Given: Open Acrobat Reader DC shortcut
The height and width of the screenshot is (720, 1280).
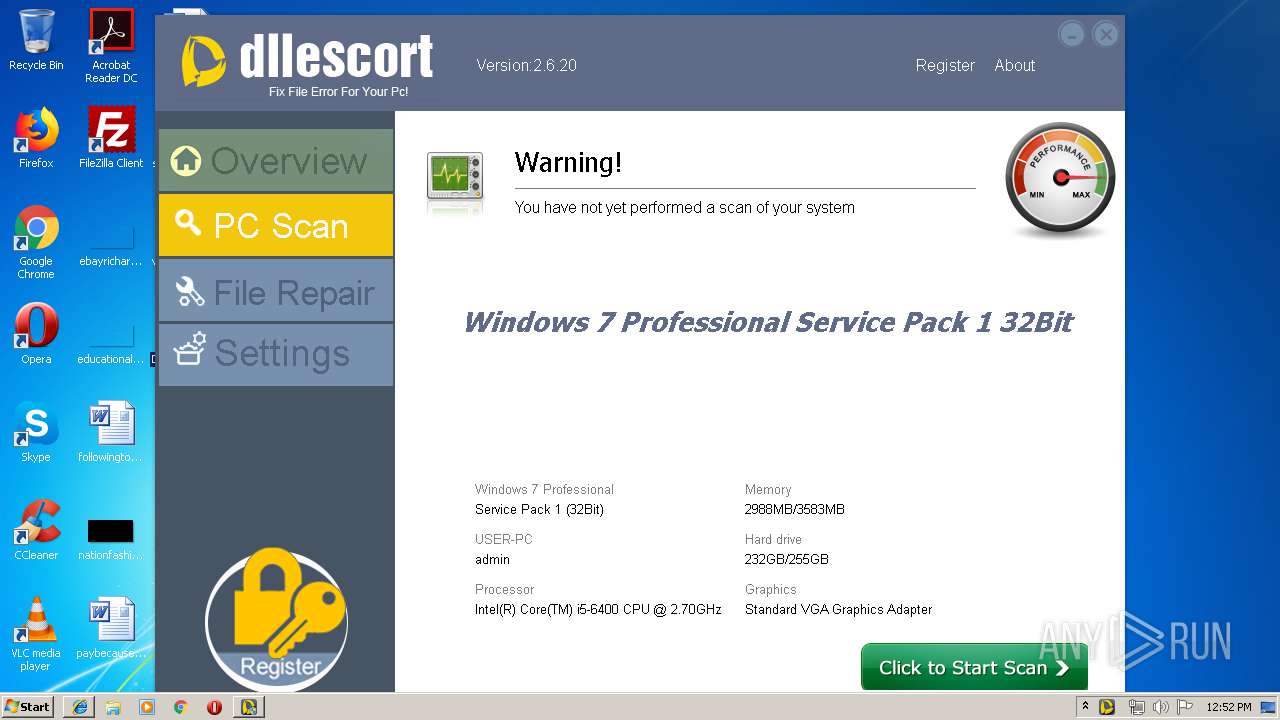Looking at the screenshot, I should tap(111, 46).
